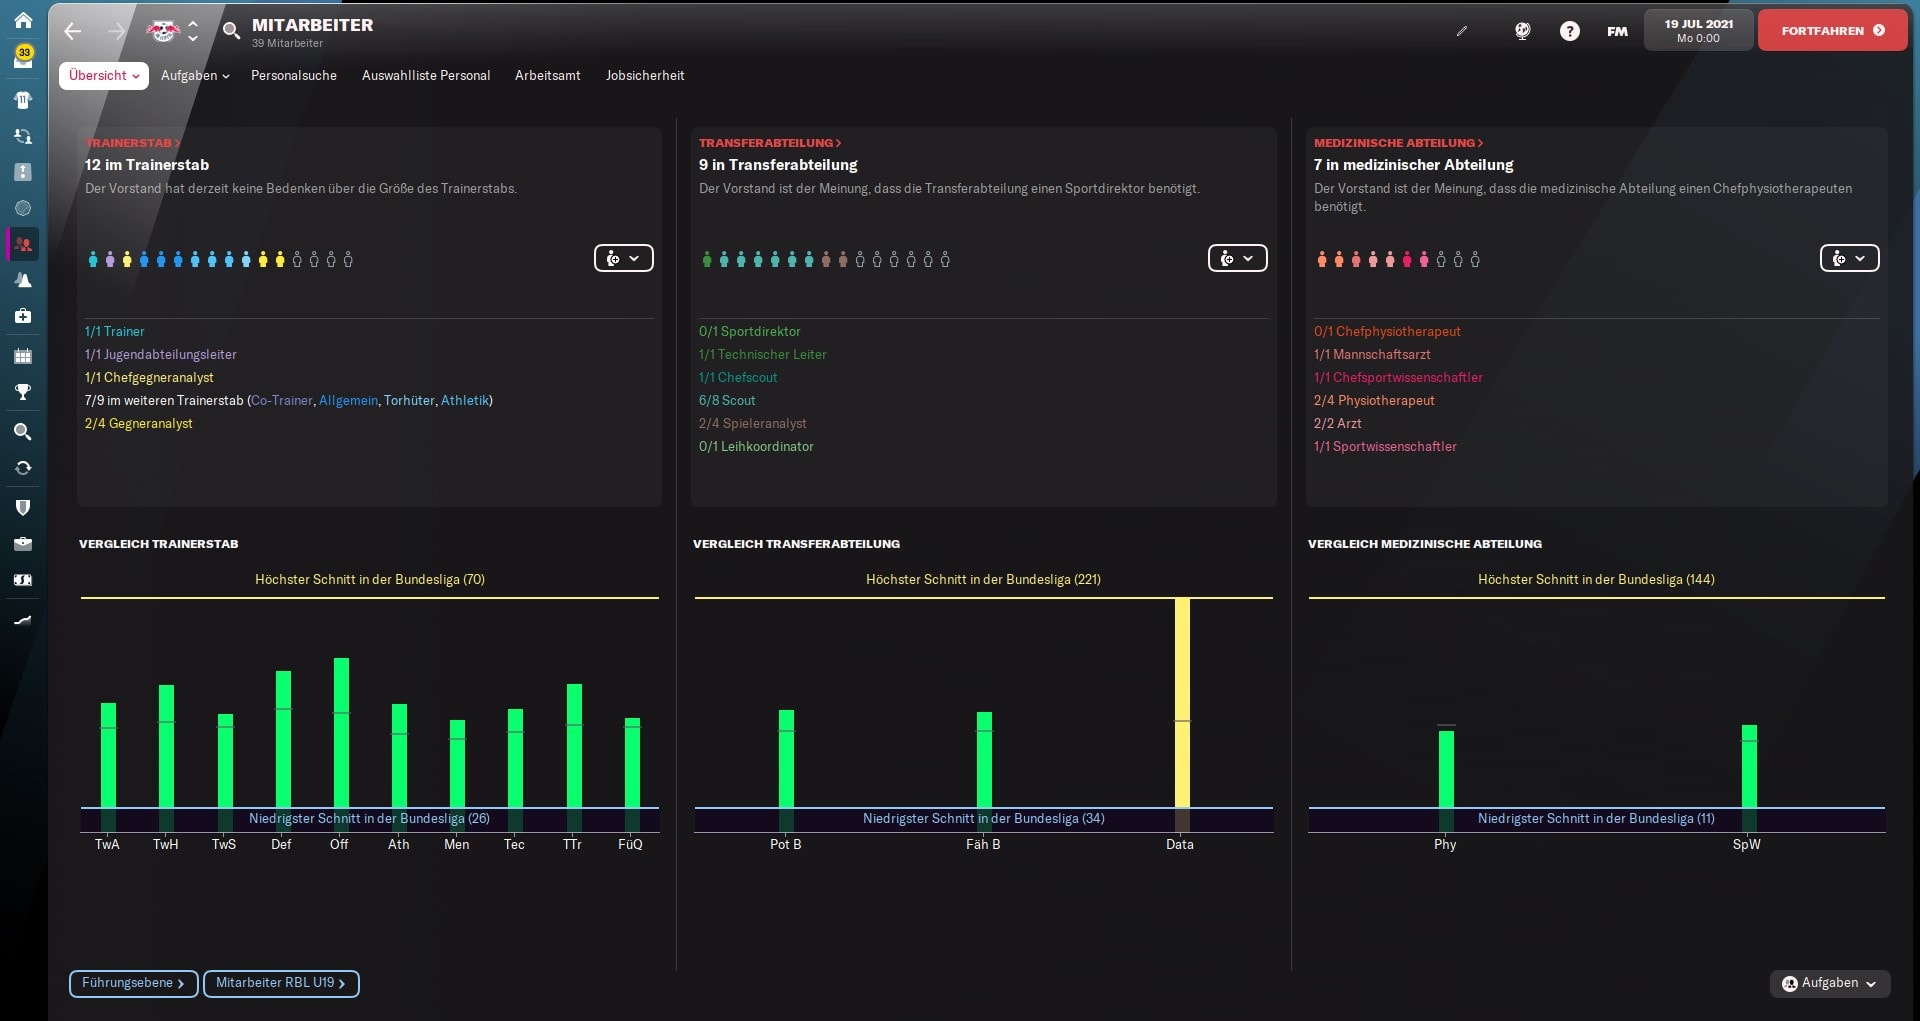Click the Mitarbeiter RBL U19 button

(281, 984)
